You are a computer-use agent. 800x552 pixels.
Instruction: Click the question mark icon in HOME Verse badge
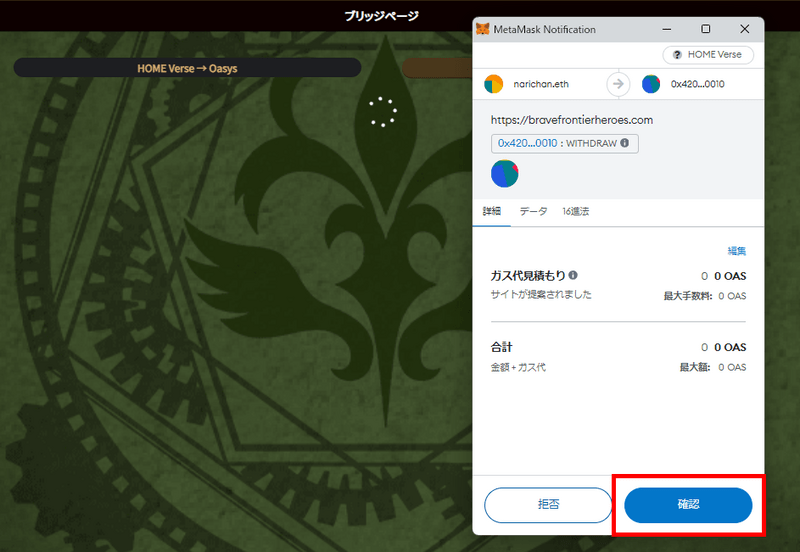coord(678,55)
